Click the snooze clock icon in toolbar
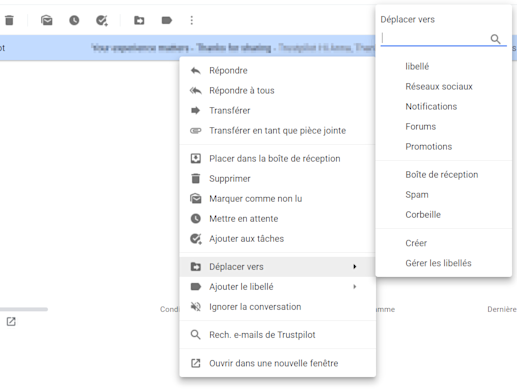 (x=74, y=20)
